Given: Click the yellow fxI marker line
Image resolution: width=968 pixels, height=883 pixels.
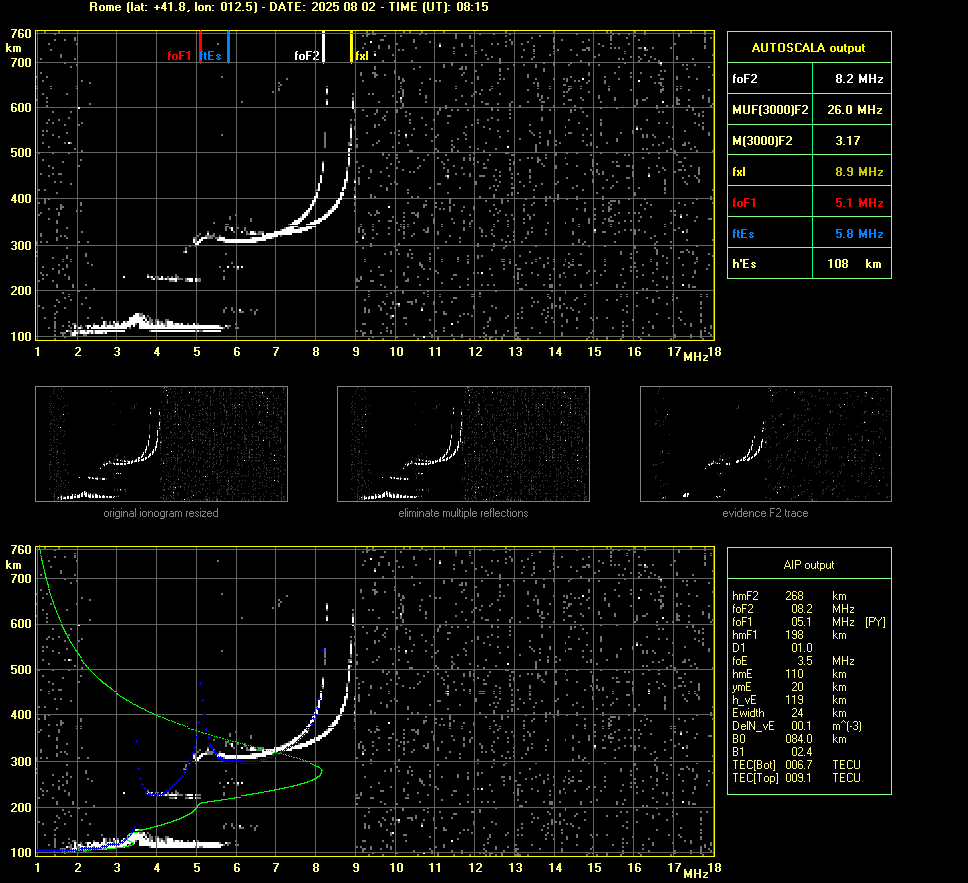Looking at the screenshot, I should 352,46.
